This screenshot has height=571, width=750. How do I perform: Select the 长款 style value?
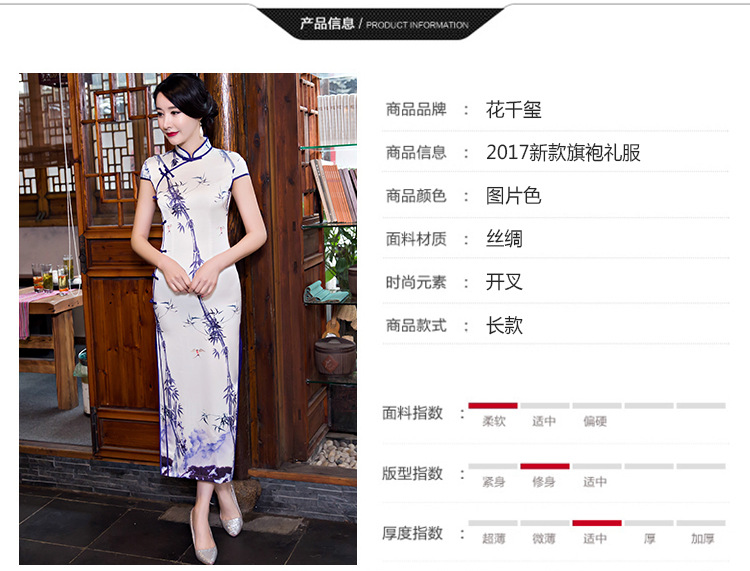coord(504,326)
